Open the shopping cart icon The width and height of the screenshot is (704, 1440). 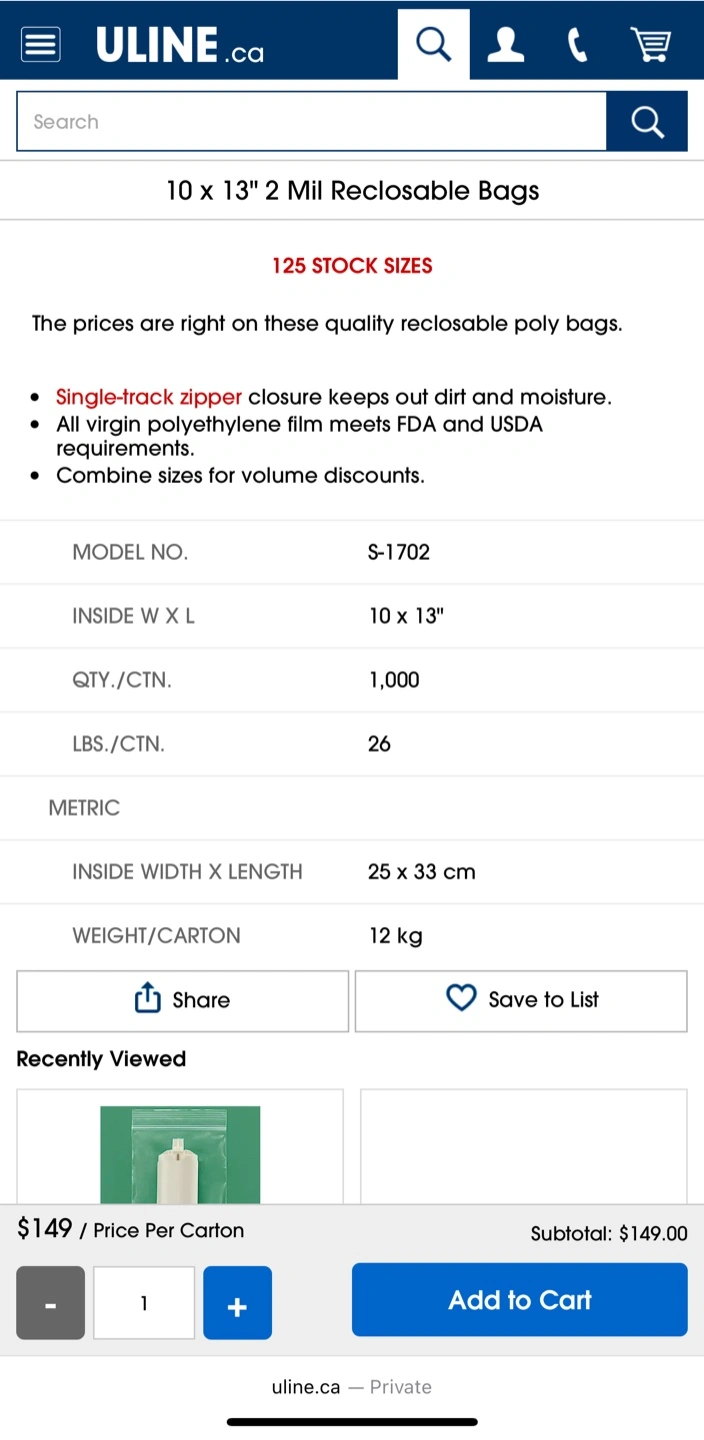tap(650, 44)
